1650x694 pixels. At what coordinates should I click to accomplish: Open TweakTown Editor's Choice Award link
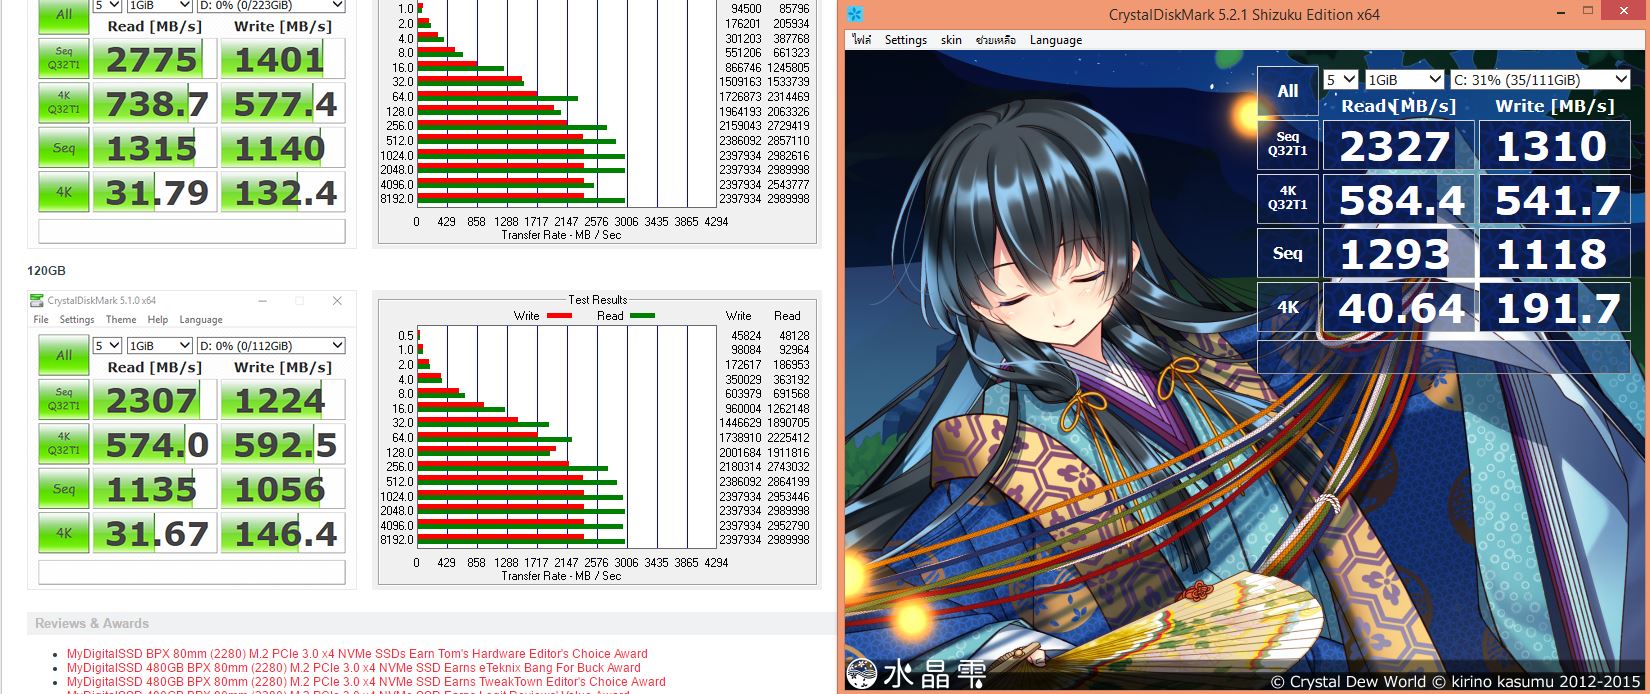366,682
